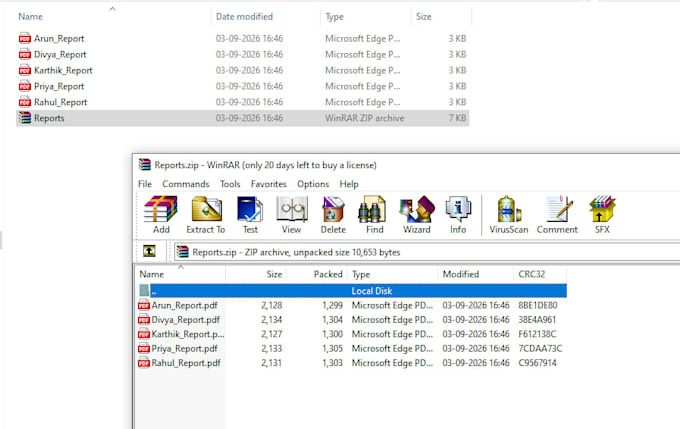Open the Options menu
This screenshot has width=680, height=429.
(x=313, y=184)
